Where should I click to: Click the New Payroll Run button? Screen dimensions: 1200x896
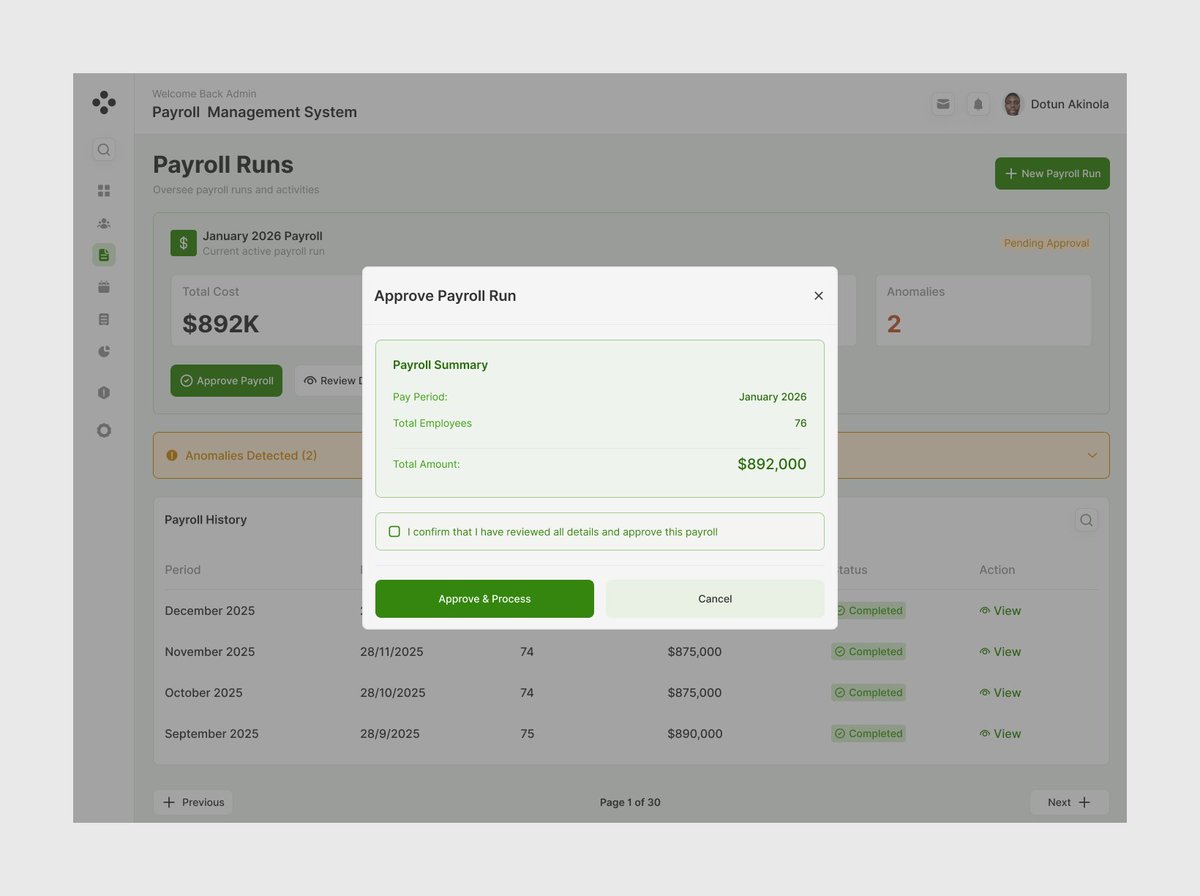[1052, 173]
